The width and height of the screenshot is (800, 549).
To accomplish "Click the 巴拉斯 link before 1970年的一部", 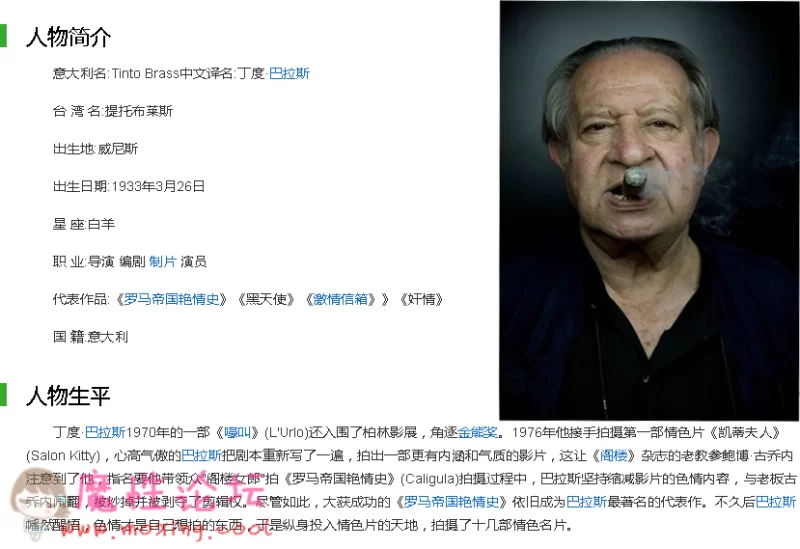I will click(x=105, y=433).
